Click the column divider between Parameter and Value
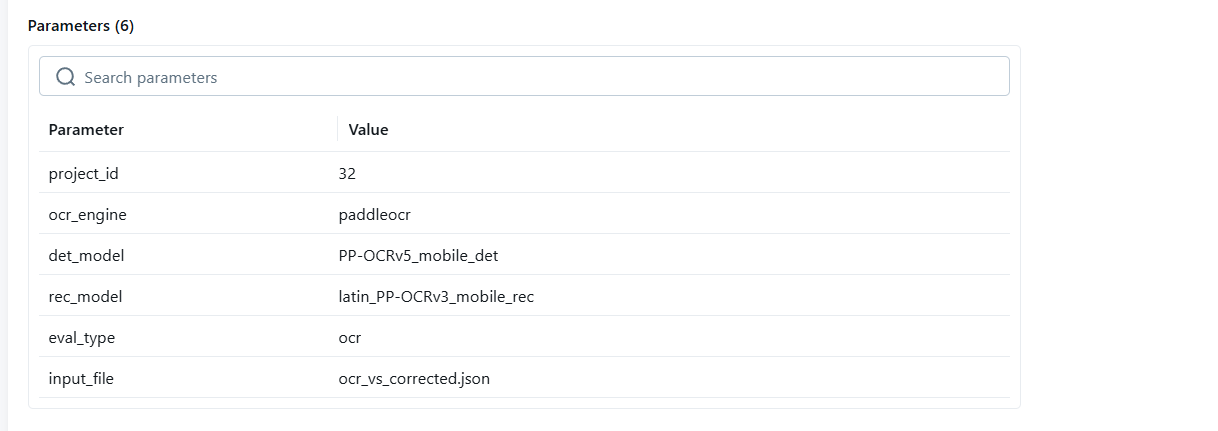This screenshot has height=431, width=1218. pyautogui.click(x=338, y=129)
